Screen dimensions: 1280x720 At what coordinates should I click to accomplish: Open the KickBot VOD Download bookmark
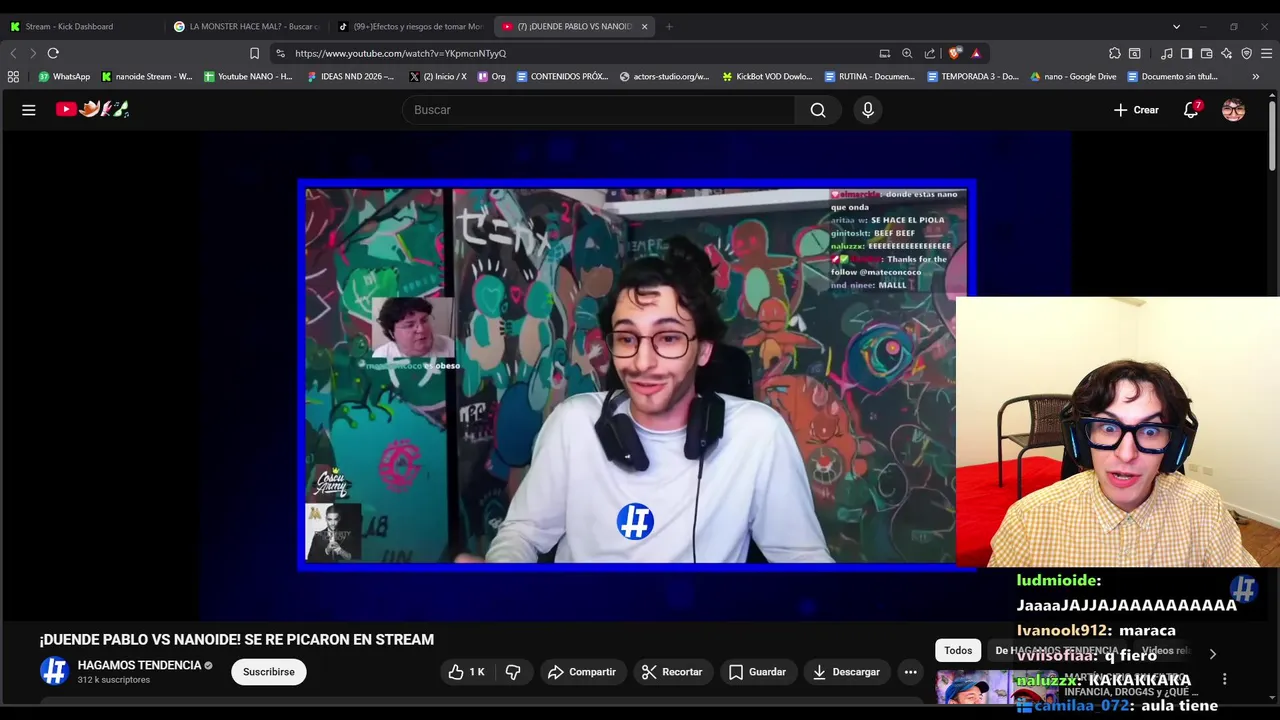coord(767,76)
